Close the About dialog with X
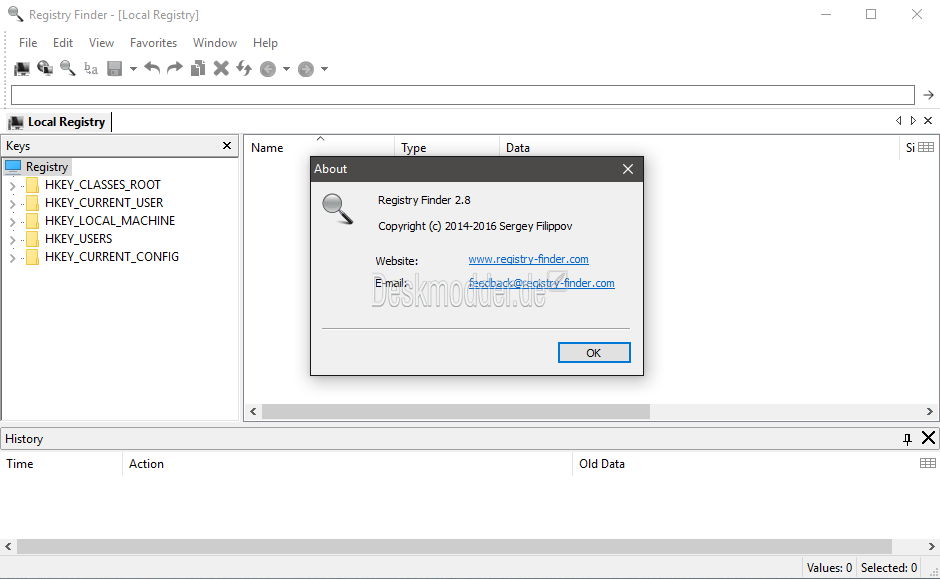The height and width of the screenshot is (579, 940). [x=628, y=169]
